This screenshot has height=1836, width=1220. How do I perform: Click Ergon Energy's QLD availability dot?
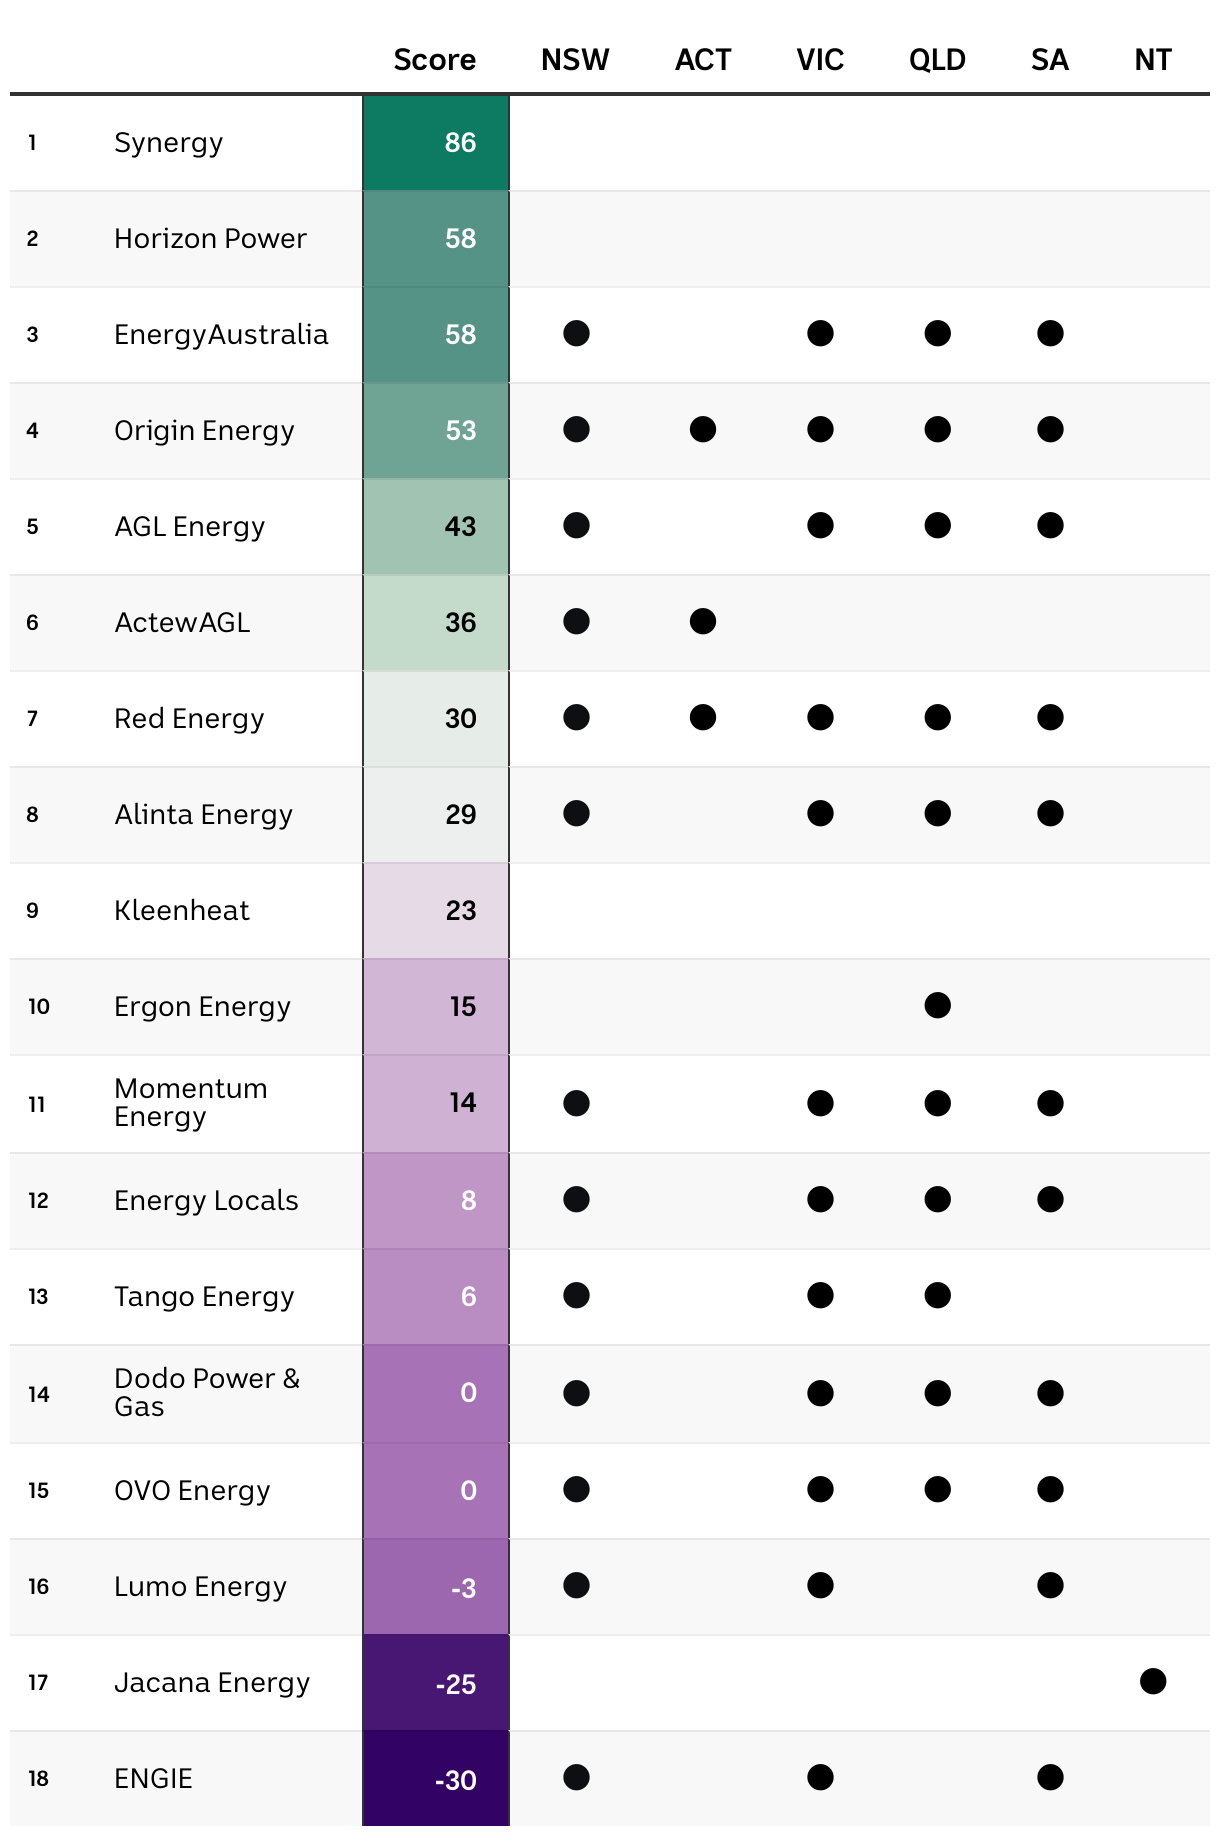[938, 1006]
